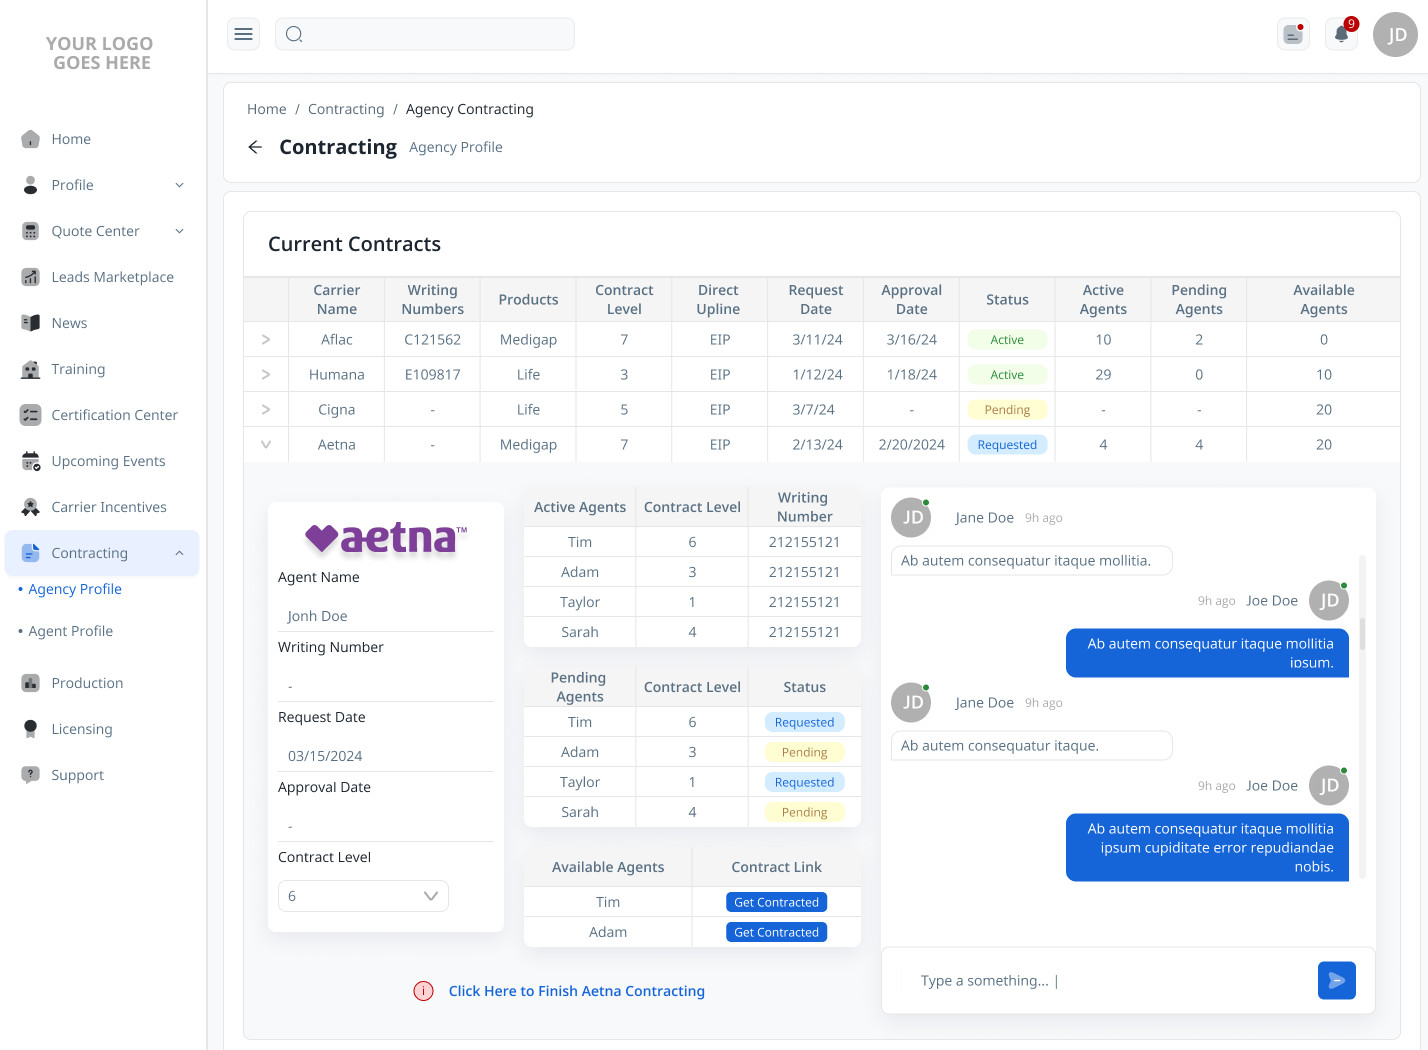
Task: Click Here to Finish Aetna Contracting link
Action: pos(577,991)
